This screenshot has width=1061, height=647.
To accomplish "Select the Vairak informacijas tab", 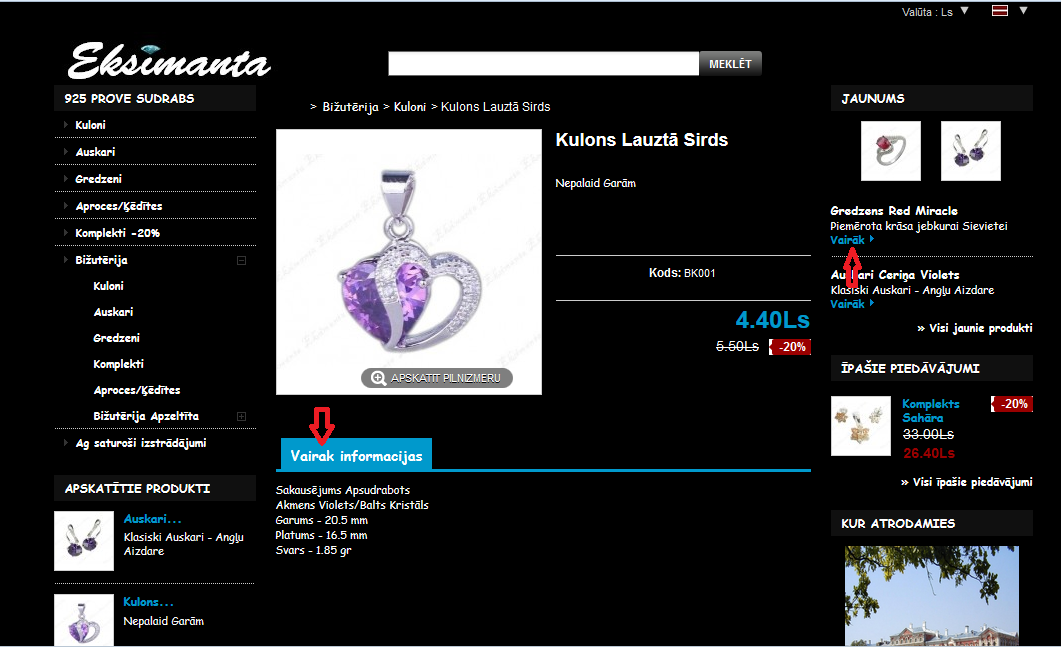I will (x=357, y=455).
